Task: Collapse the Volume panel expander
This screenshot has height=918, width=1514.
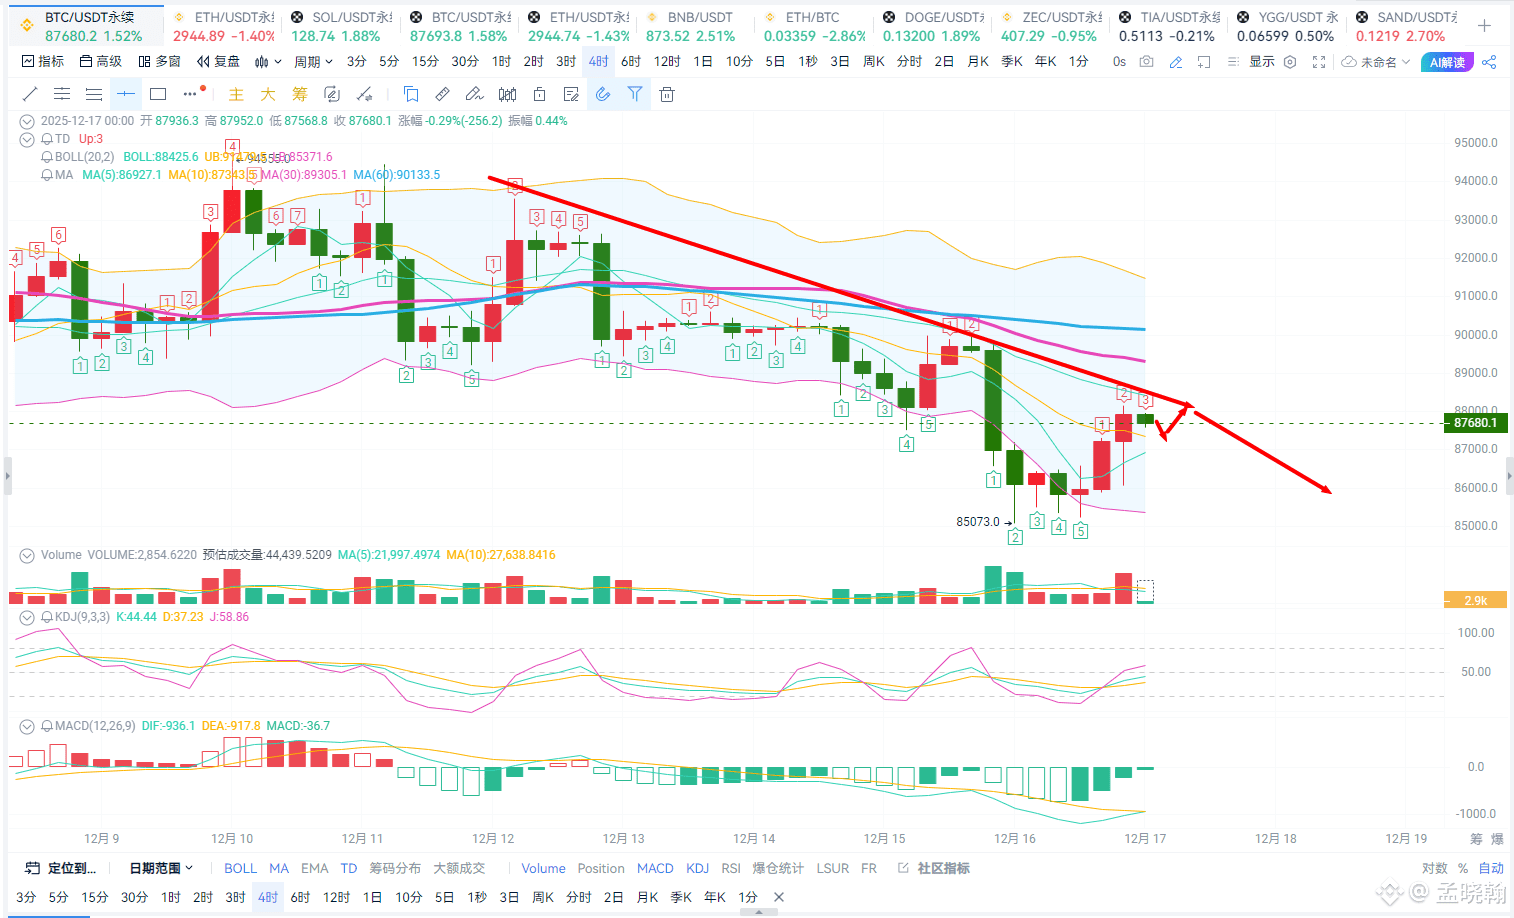Action: 27,555
